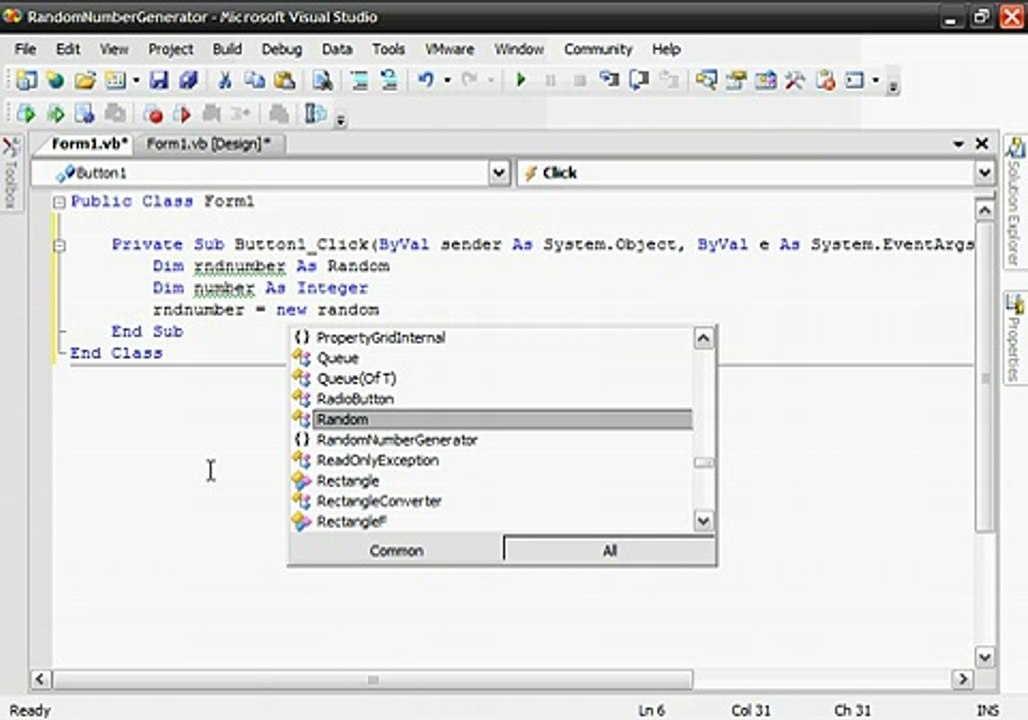The width and height of the screenshot is (1028, 720).
Task: Click the Open File folder icon
Action: click(85, 81)
